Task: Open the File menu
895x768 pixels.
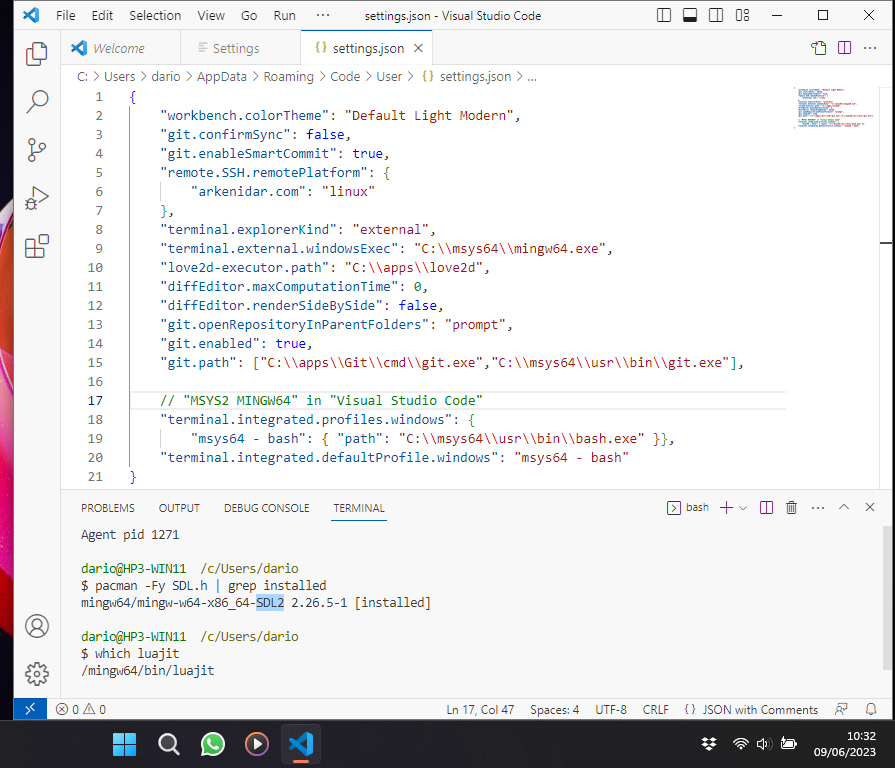Action: click(x=66, y=15)
